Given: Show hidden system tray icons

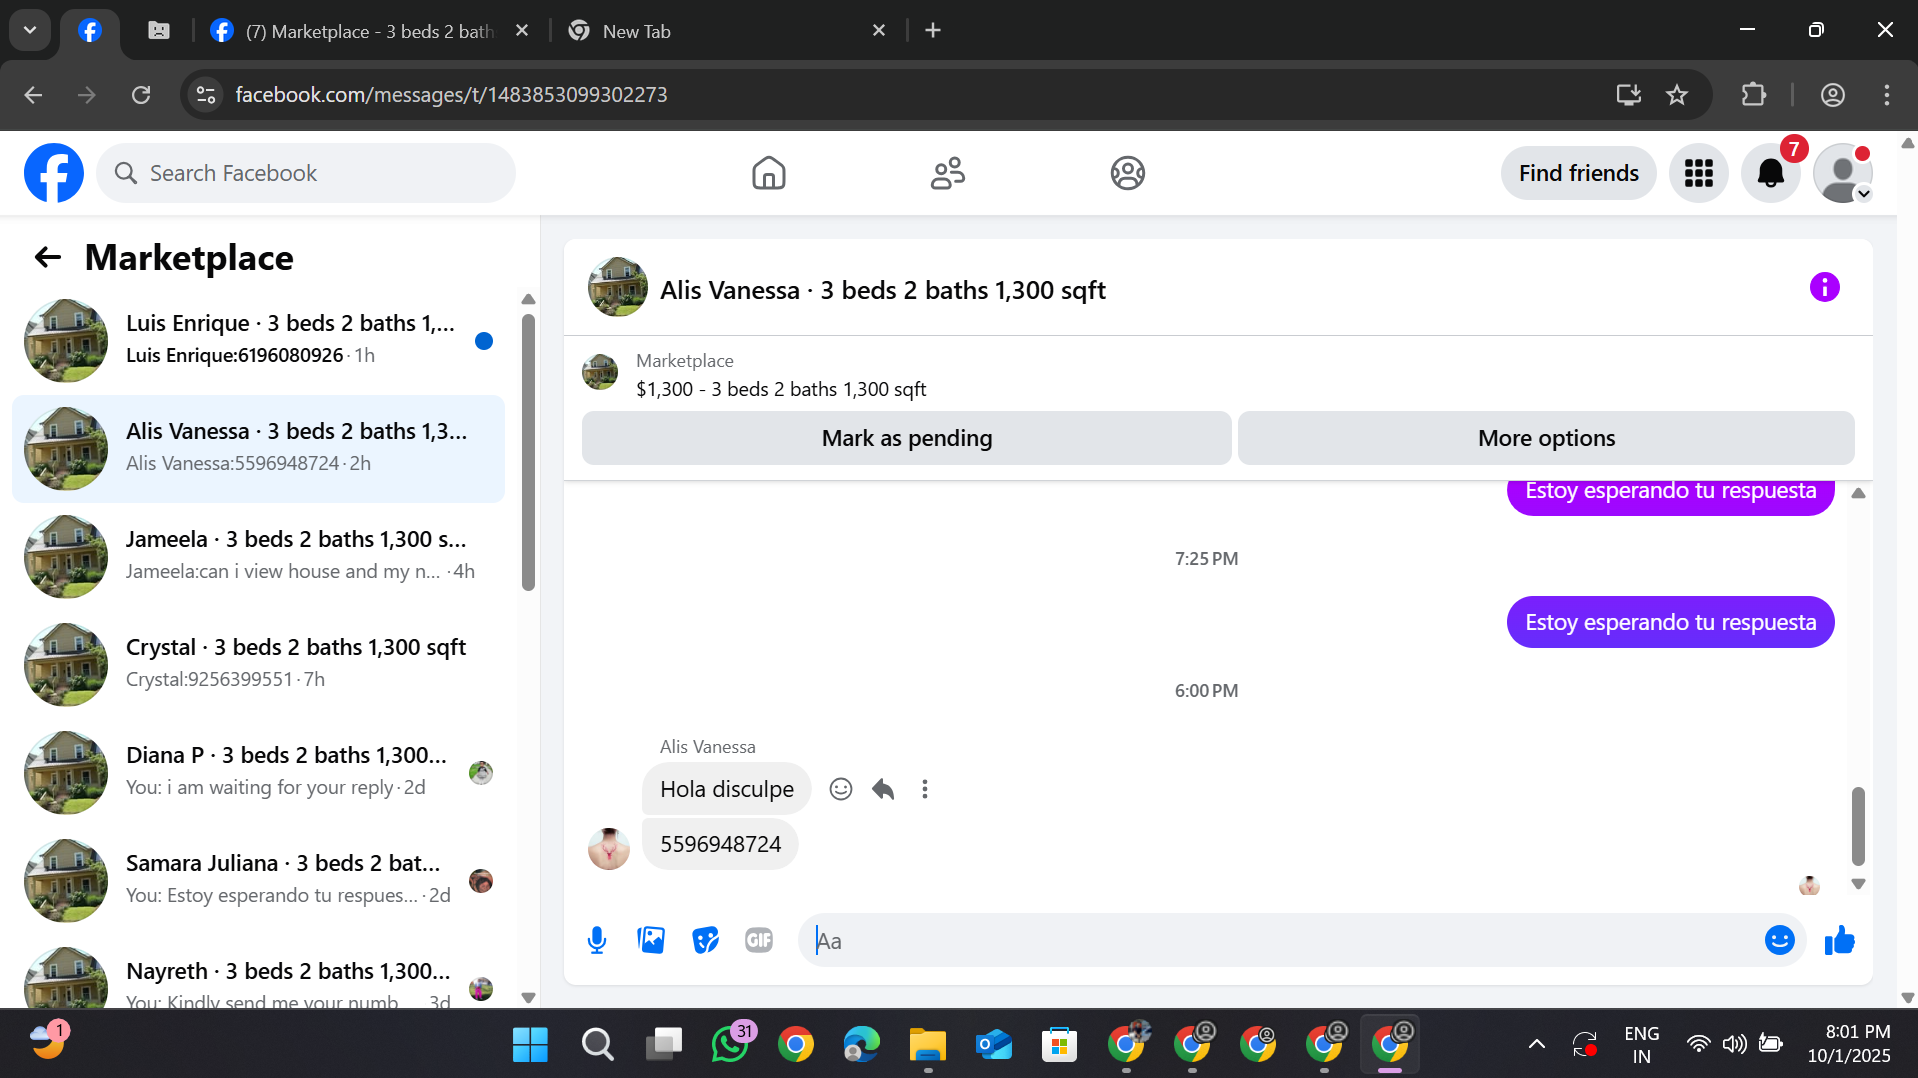Looking at the screenshot, I should (x=1536, y=1045).
